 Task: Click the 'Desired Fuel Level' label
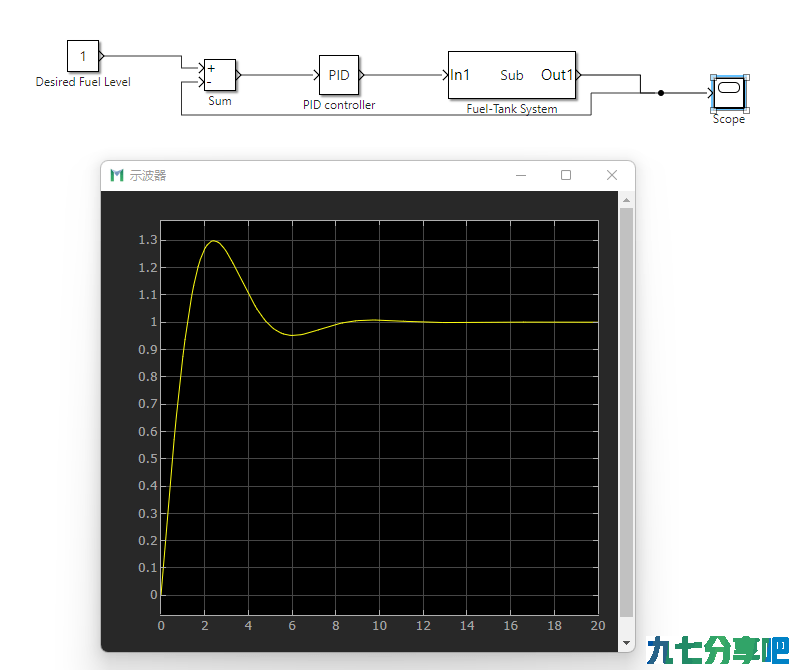pos(83,82)
